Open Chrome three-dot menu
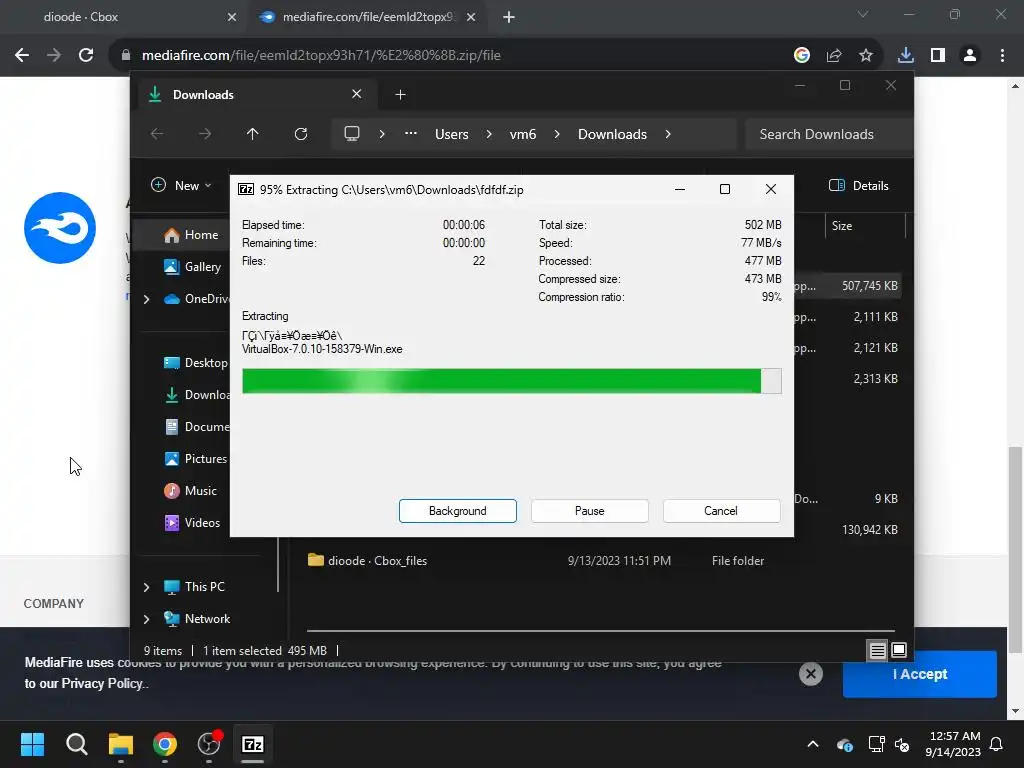The width and height of the screenshot is (1024, 768). click(1002, 56)
